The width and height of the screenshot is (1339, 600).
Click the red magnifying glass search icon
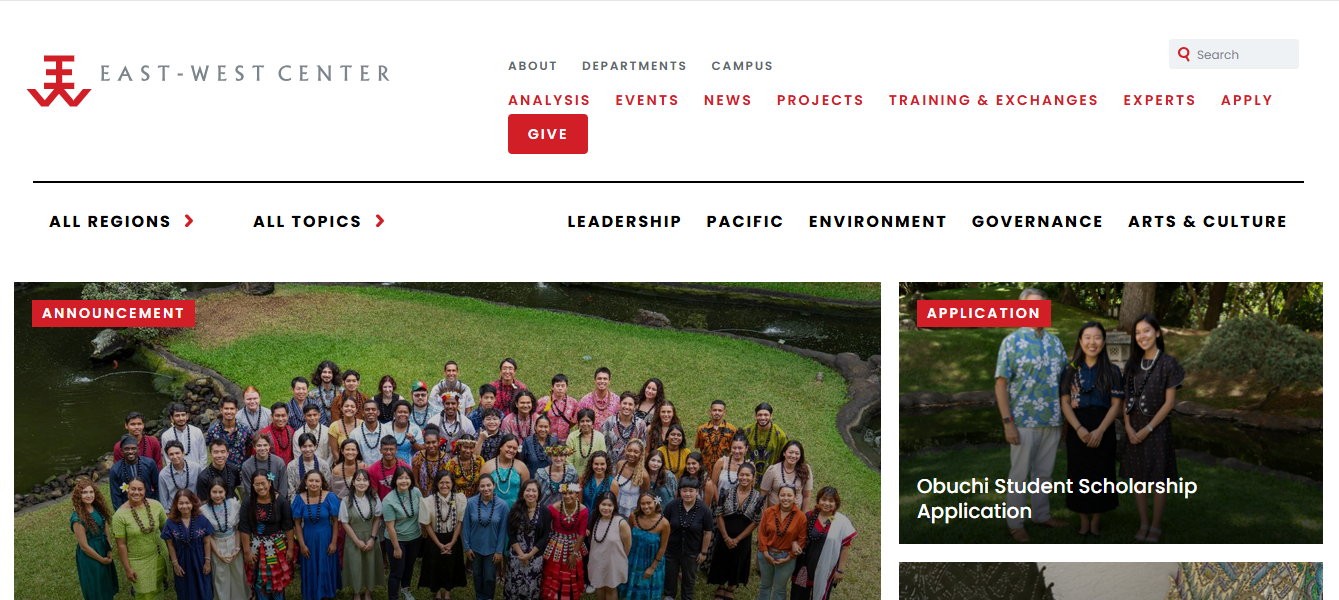1184,54
